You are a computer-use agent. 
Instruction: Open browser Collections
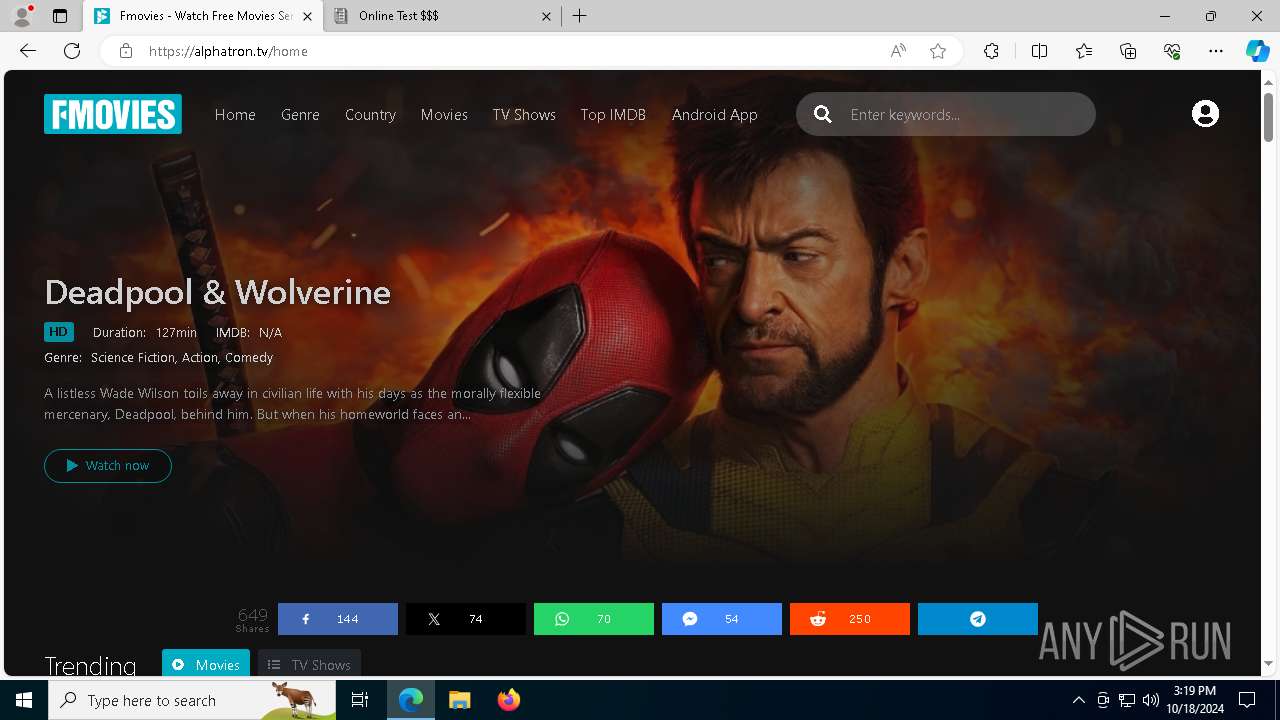coord(1128,51)
